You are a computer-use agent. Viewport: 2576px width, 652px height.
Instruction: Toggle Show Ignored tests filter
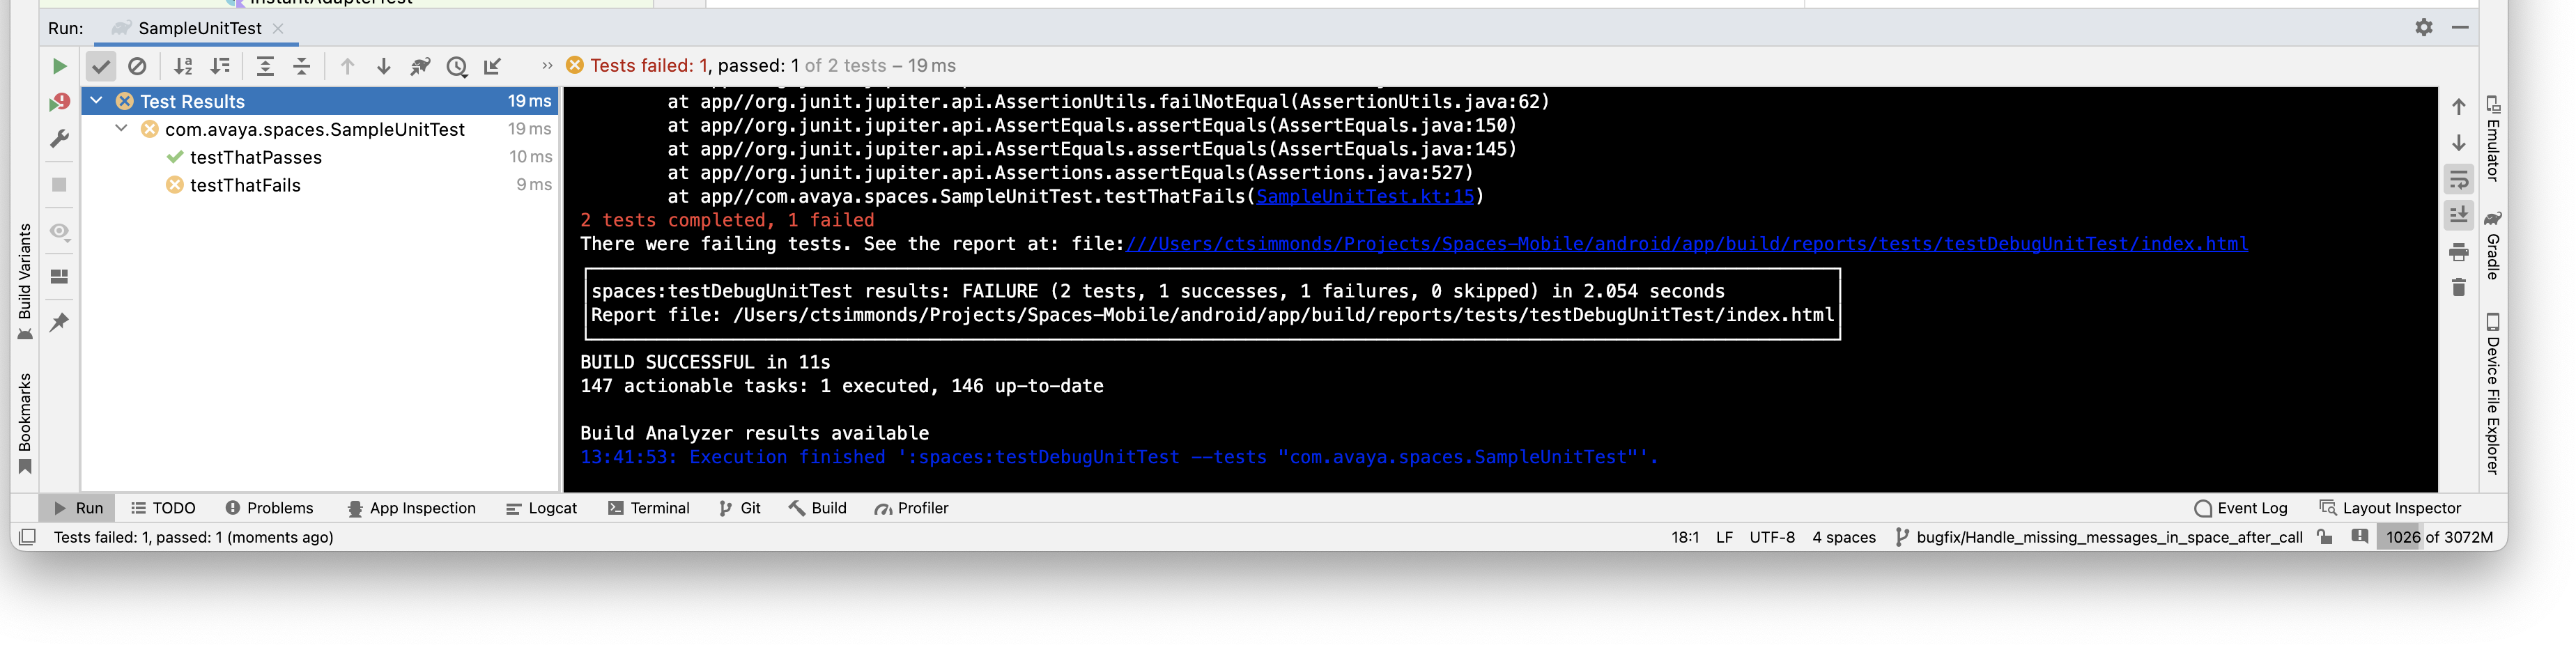coord(138,66)
